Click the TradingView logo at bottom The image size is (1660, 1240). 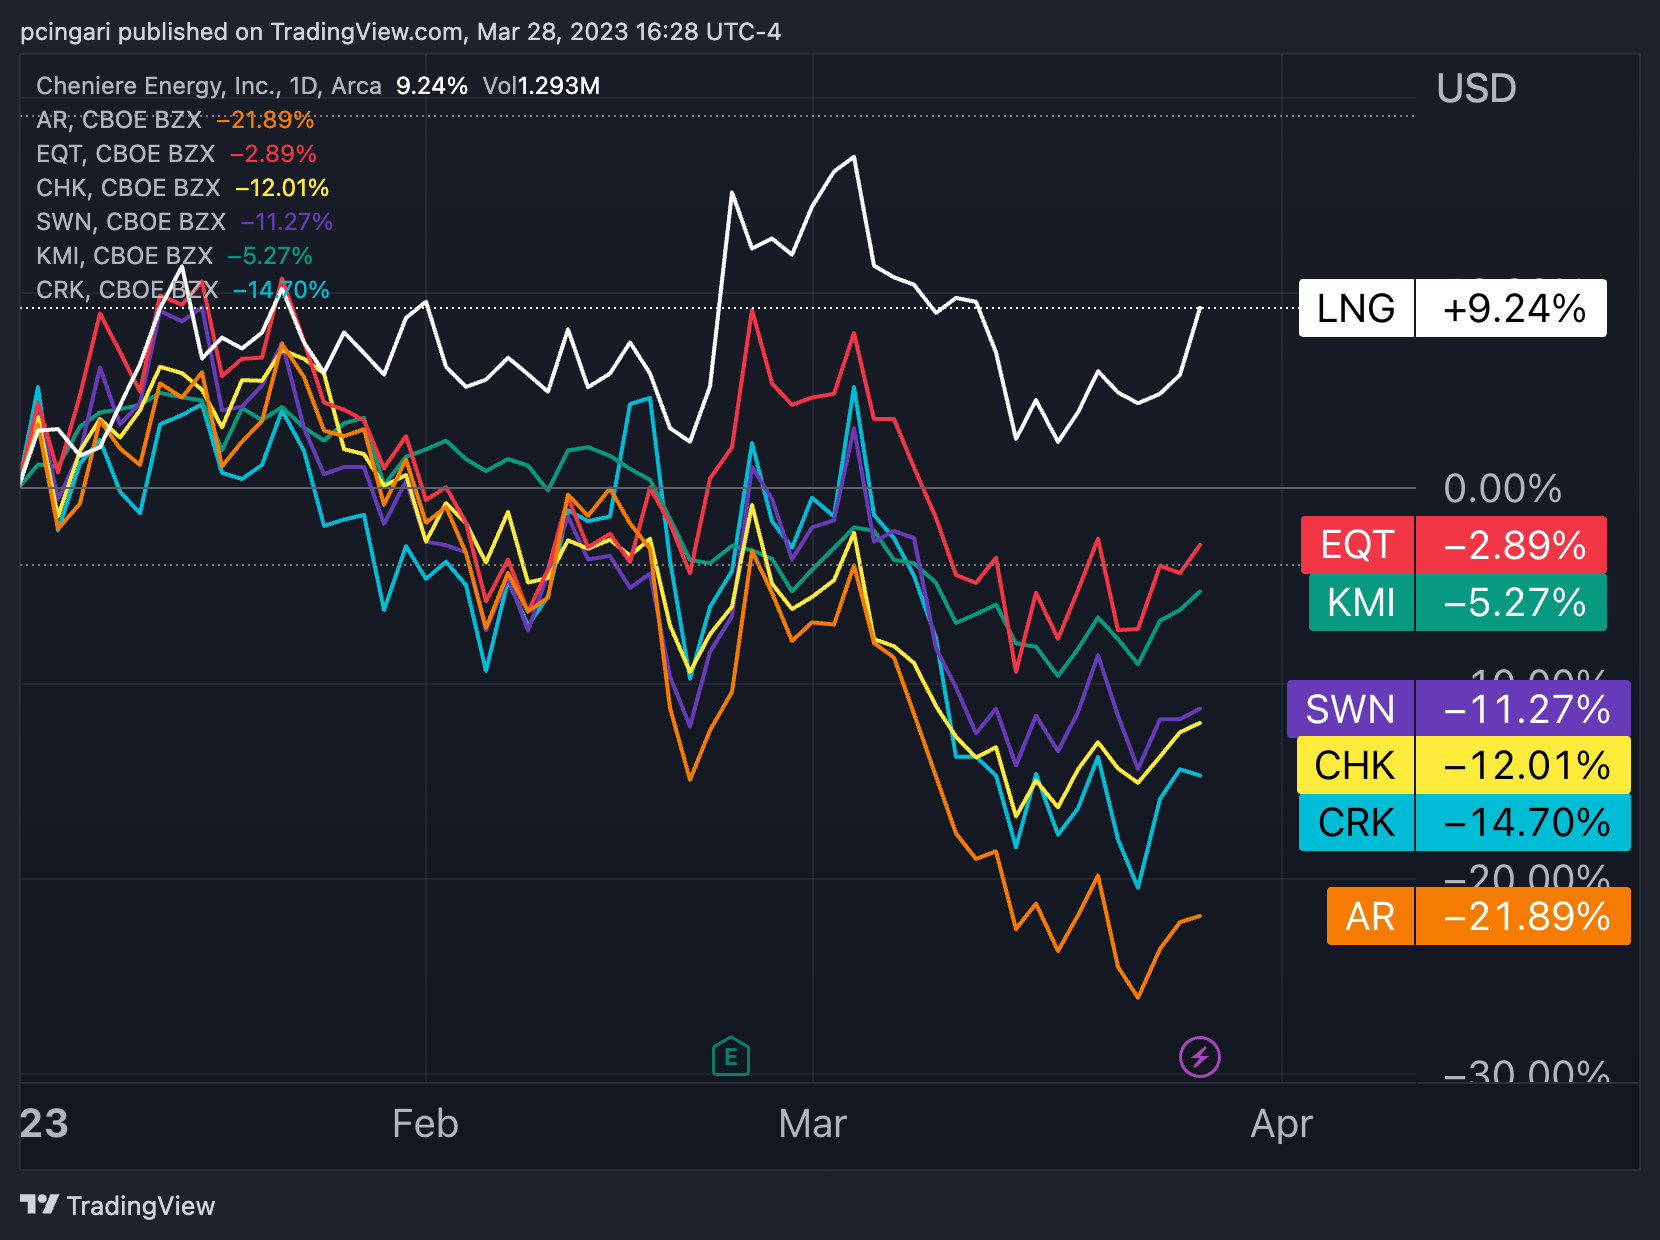117,1206
